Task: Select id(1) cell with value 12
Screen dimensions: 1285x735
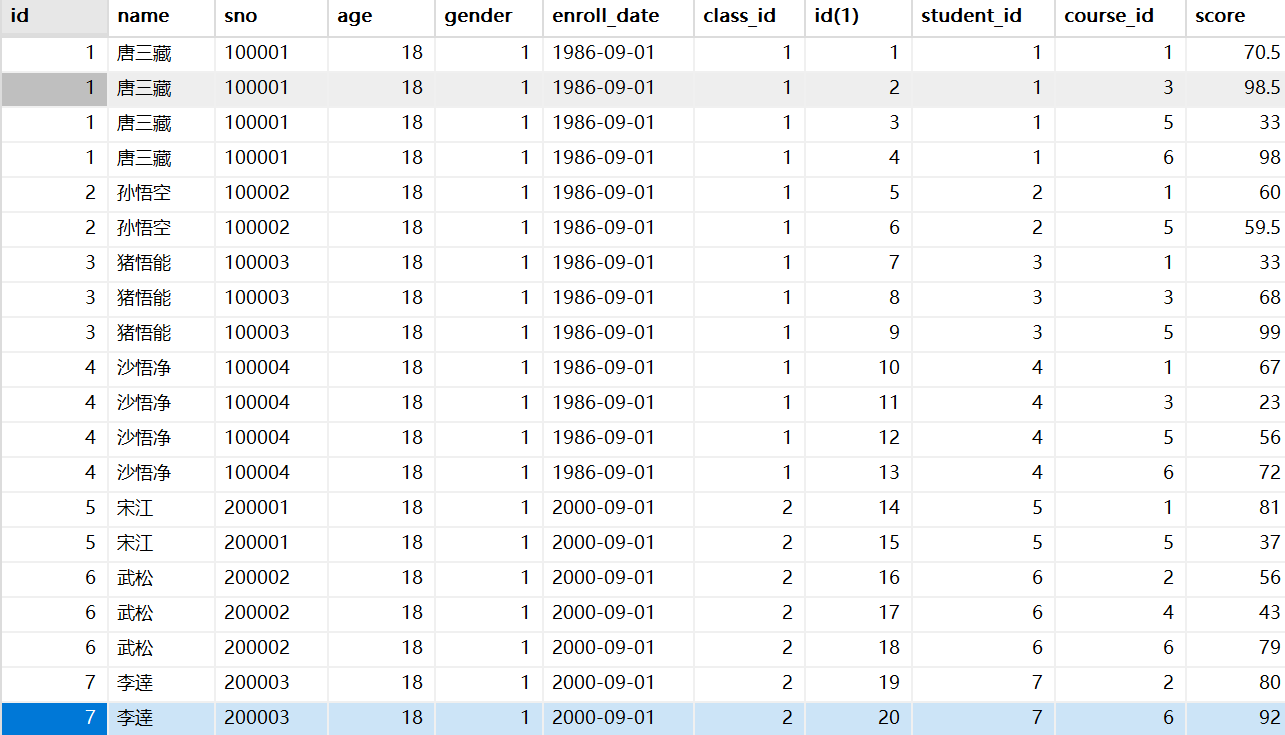Action: point(858,438)
